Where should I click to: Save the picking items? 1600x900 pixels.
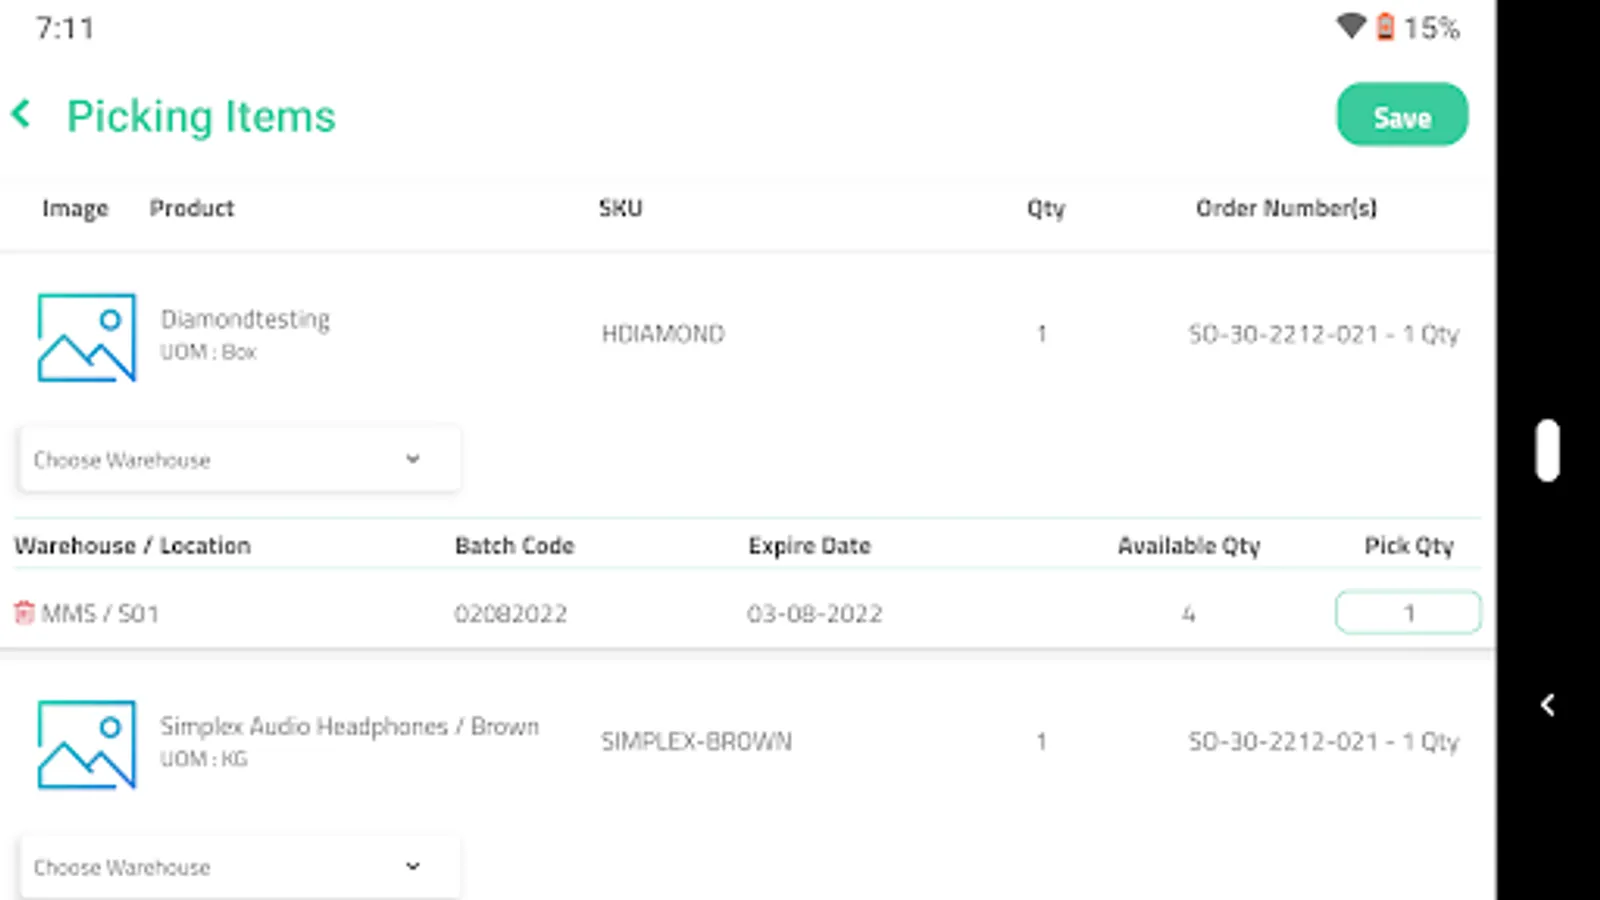pyautogui.click(x=1401, y=115)
